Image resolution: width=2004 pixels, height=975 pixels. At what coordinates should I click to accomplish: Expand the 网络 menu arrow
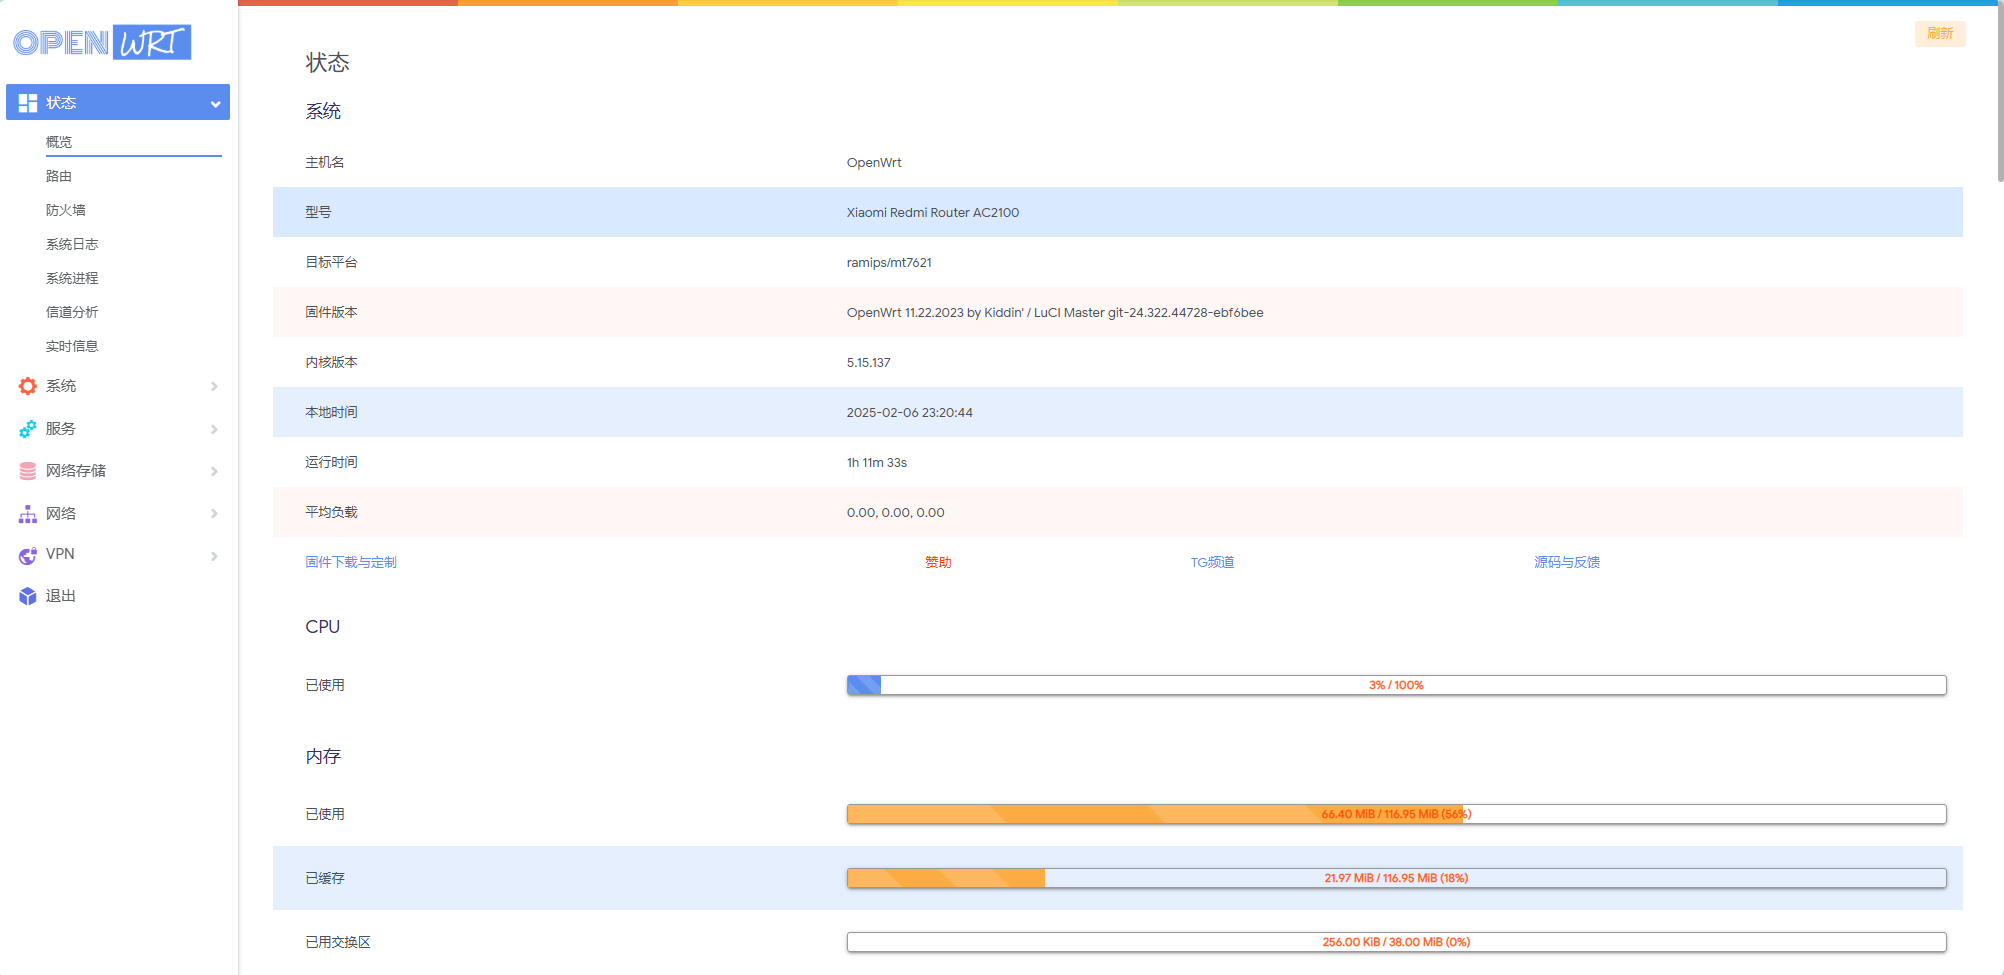coord(214,514)
